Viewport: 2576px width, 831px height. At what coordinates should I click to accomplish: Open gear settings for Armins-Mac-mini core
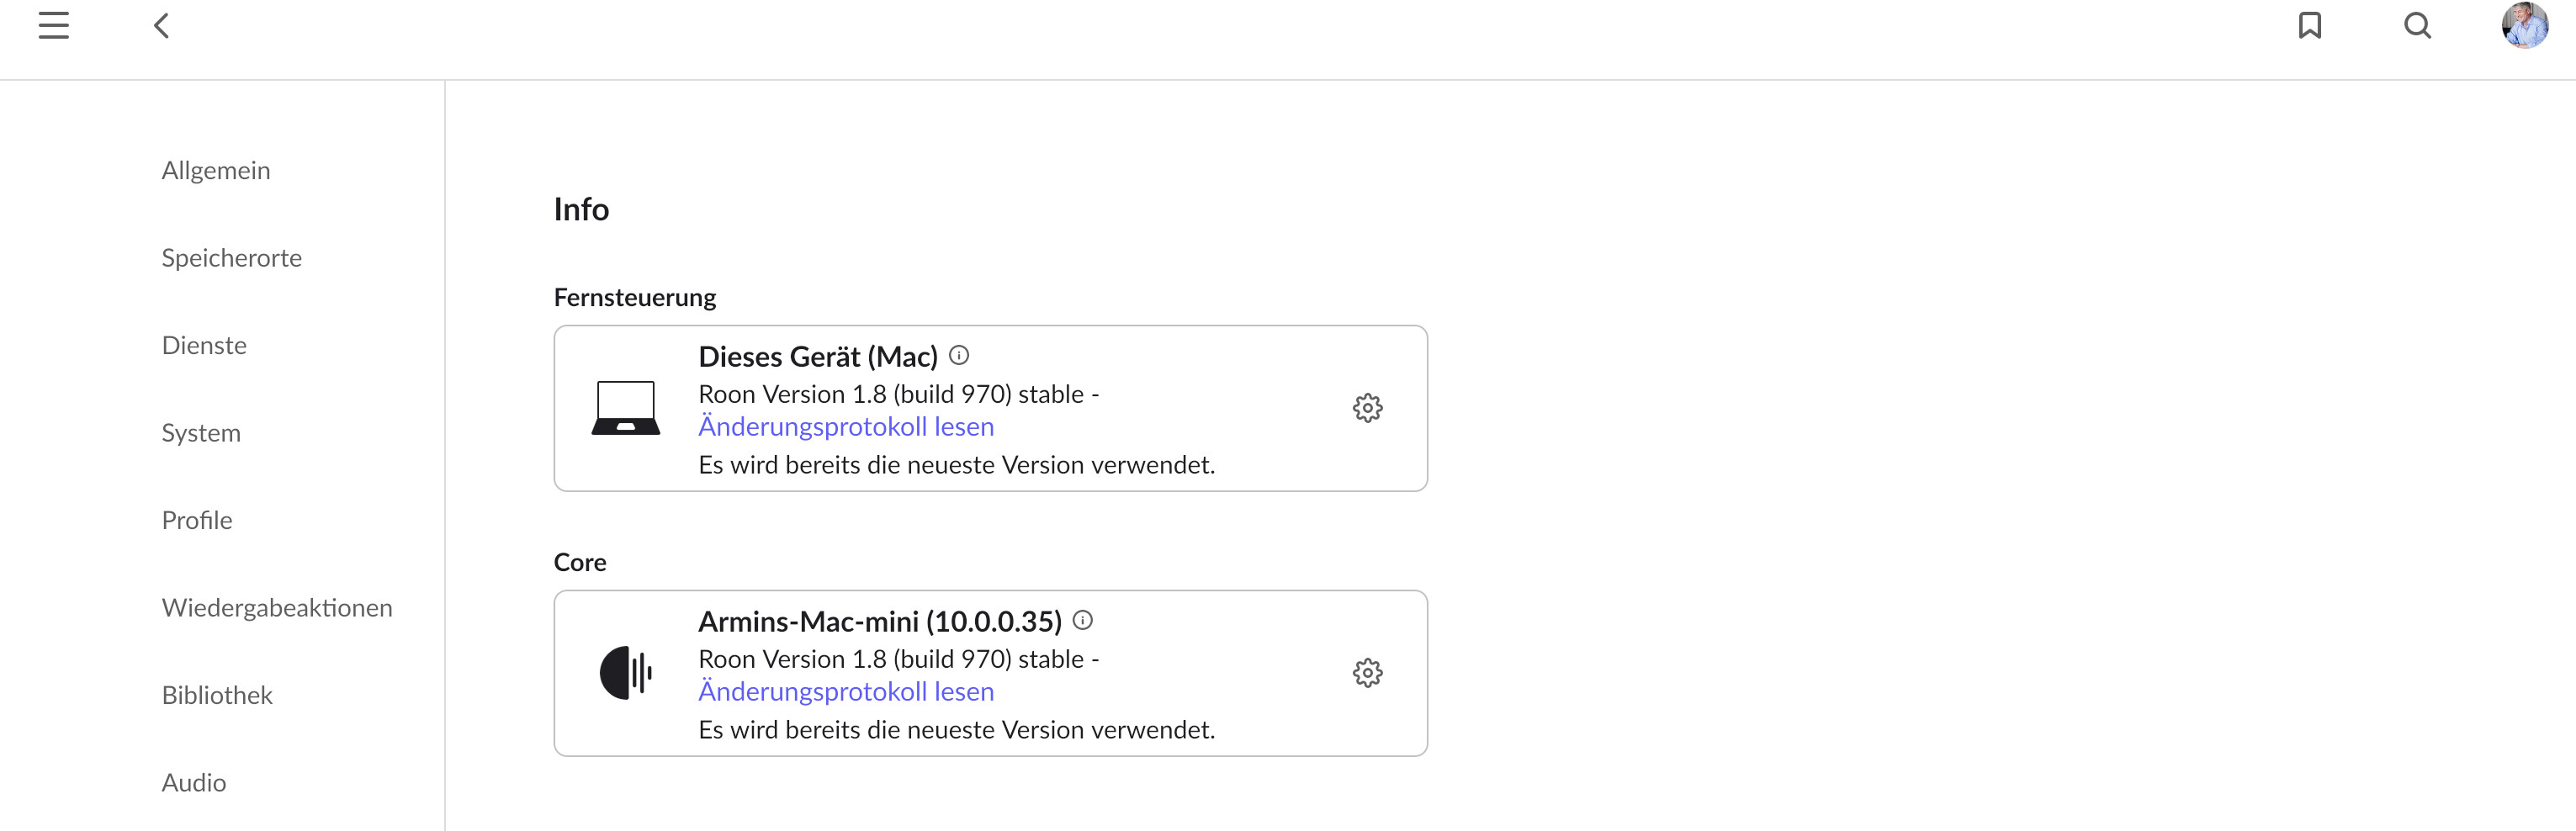(1368, 673)
